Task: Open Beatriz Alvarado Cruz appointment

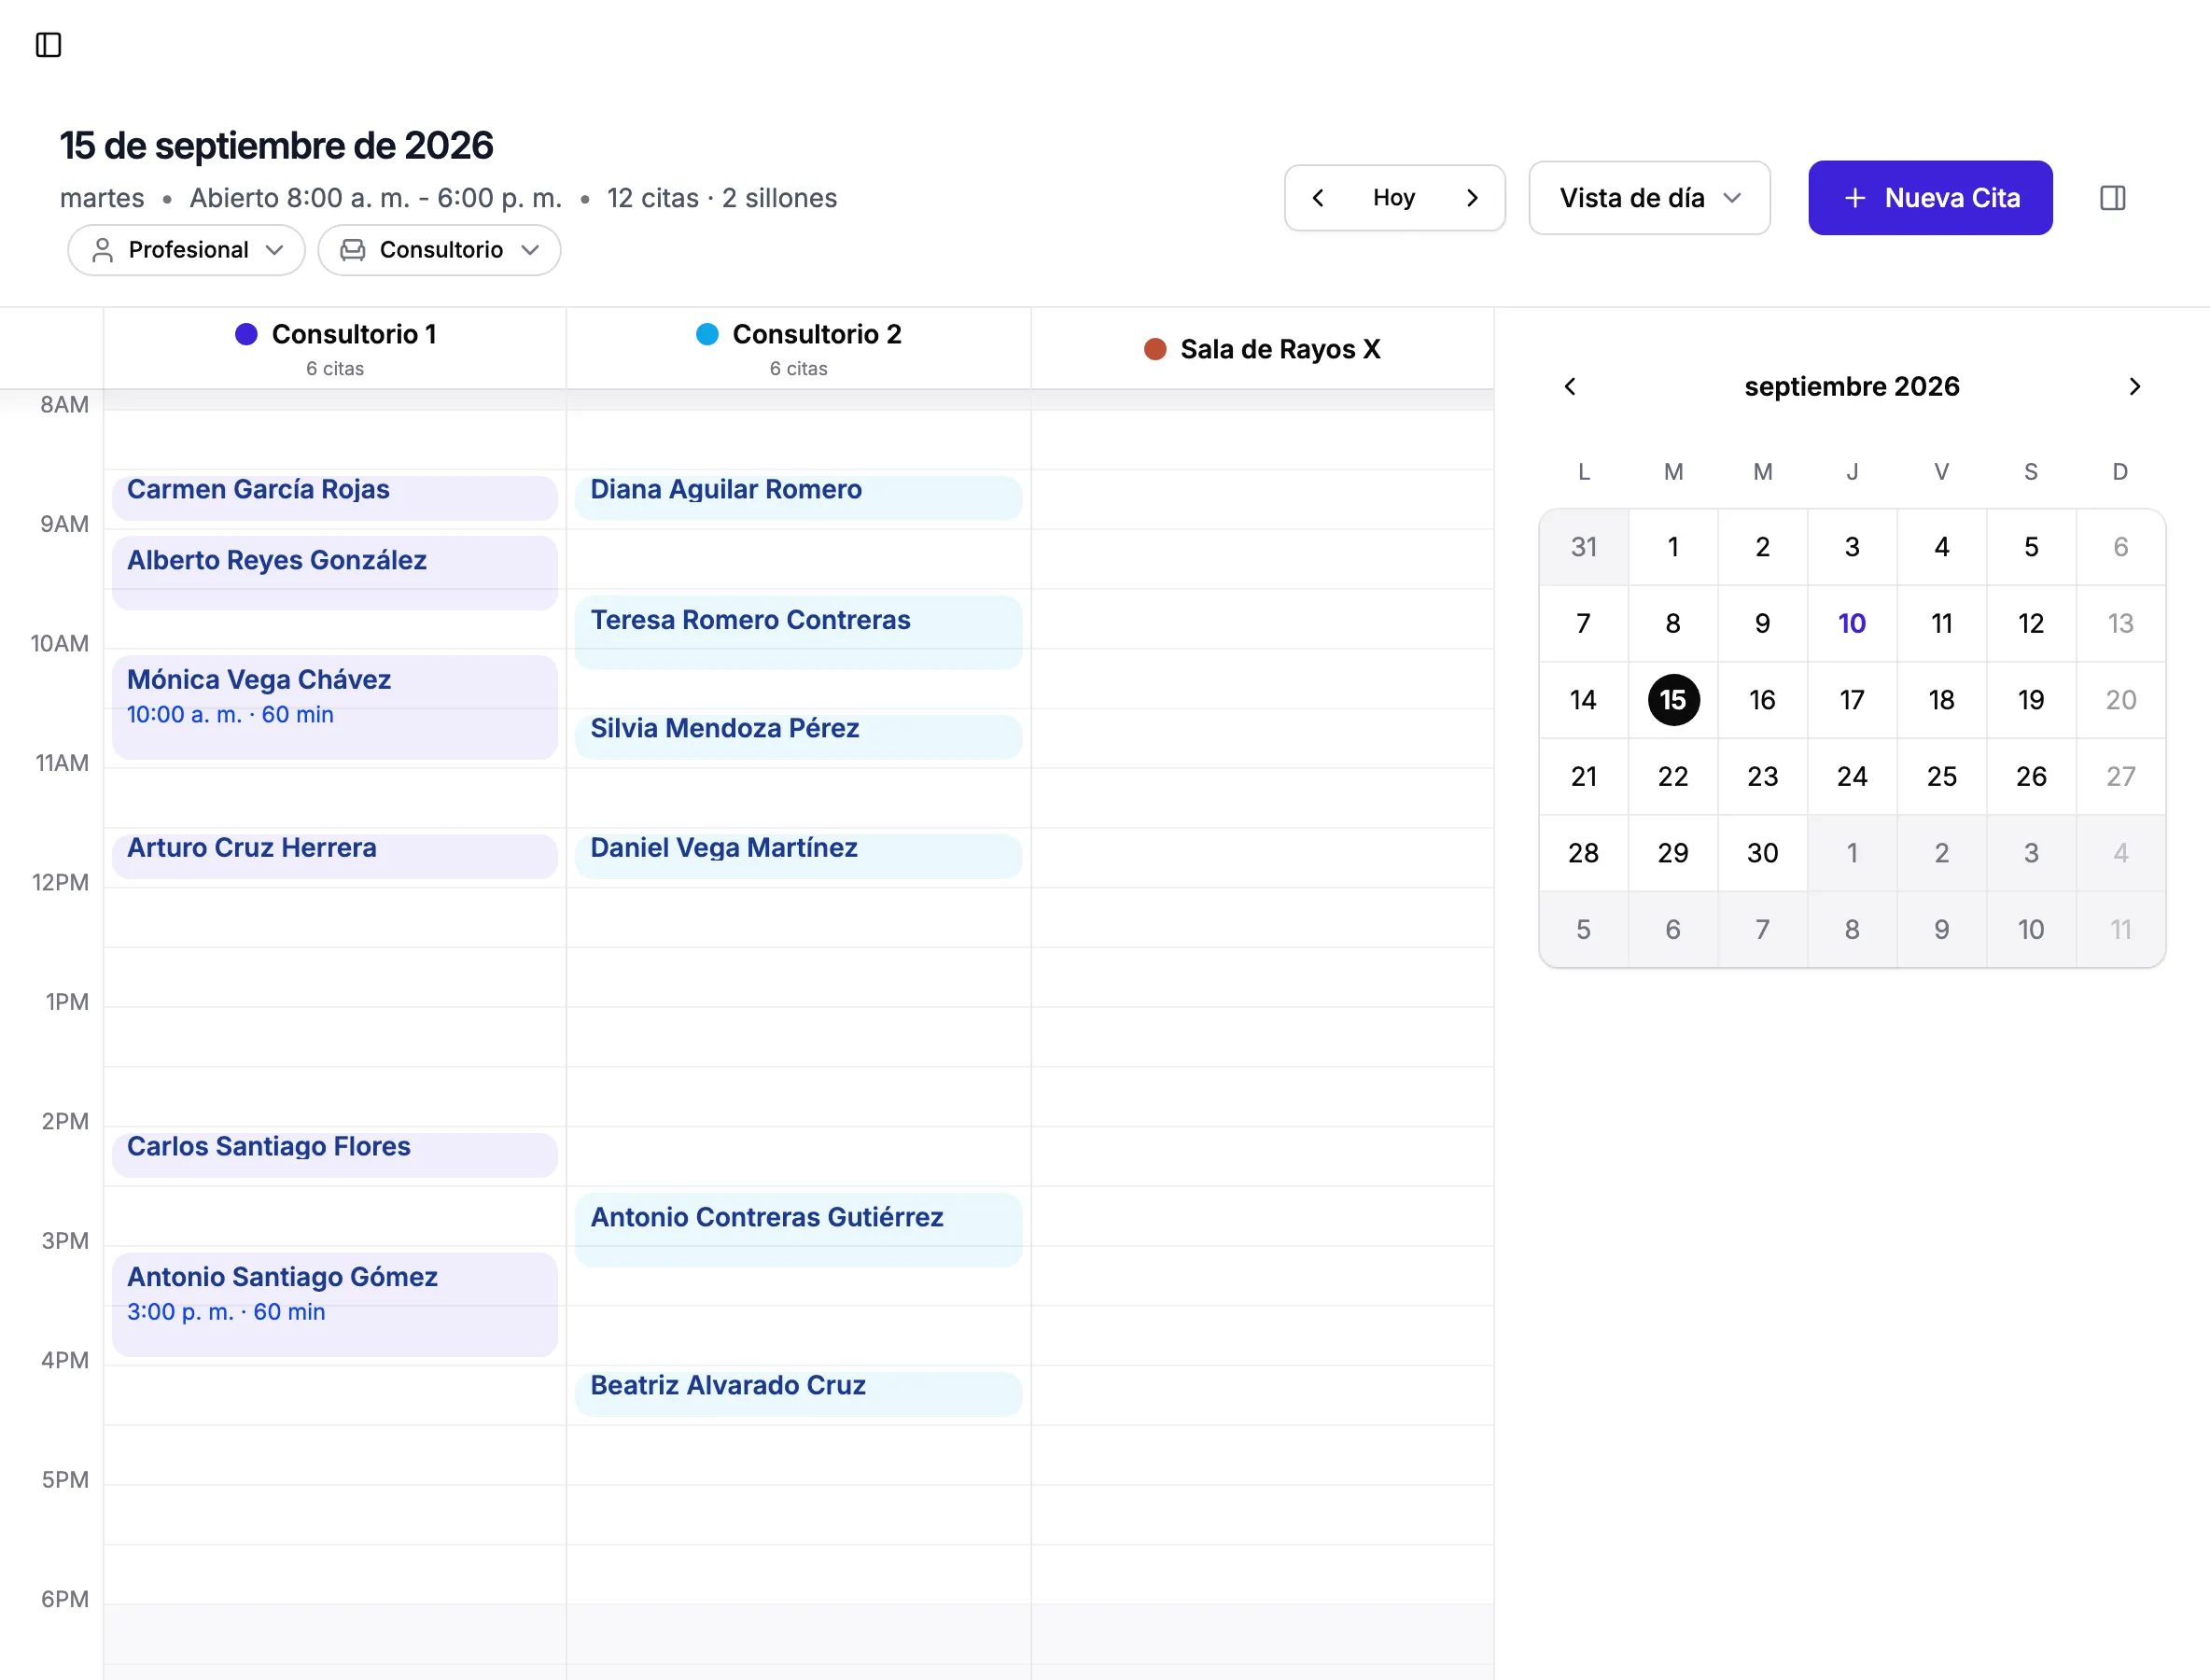Action: (x=799, y=1394)
